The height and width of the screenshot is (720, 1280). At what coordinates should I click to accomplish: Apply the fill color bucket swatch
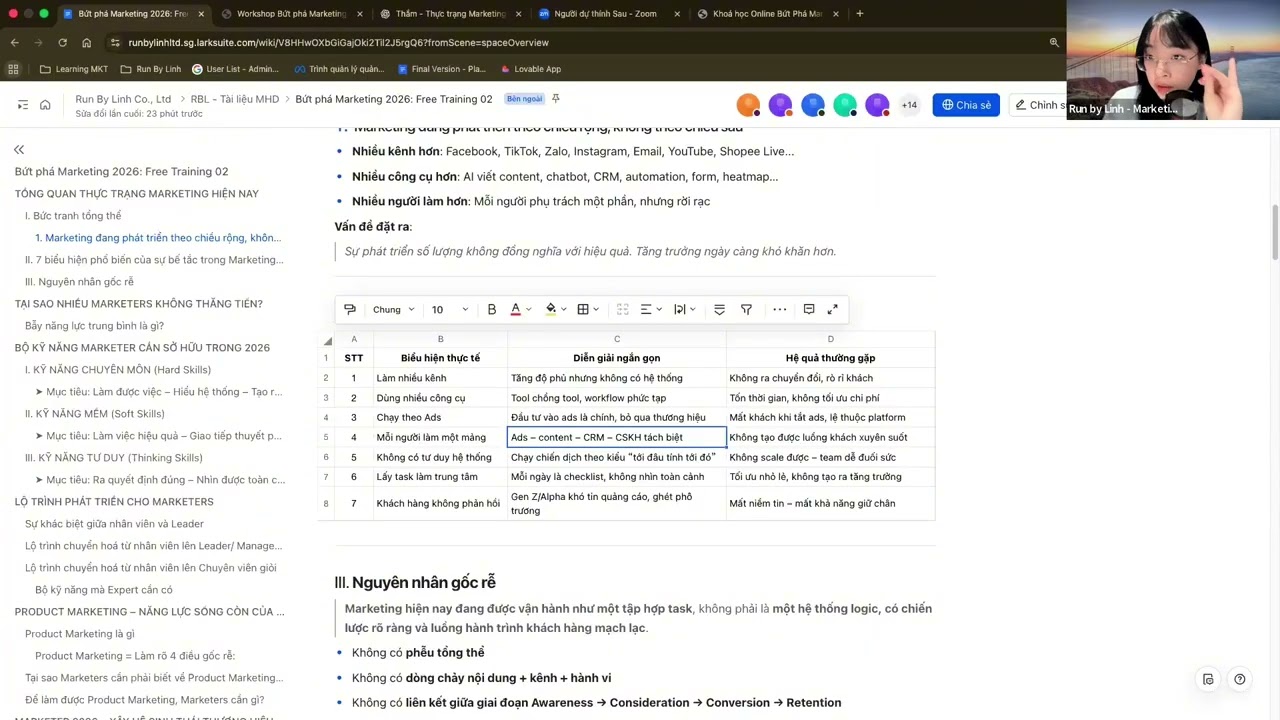coord(550,310)
